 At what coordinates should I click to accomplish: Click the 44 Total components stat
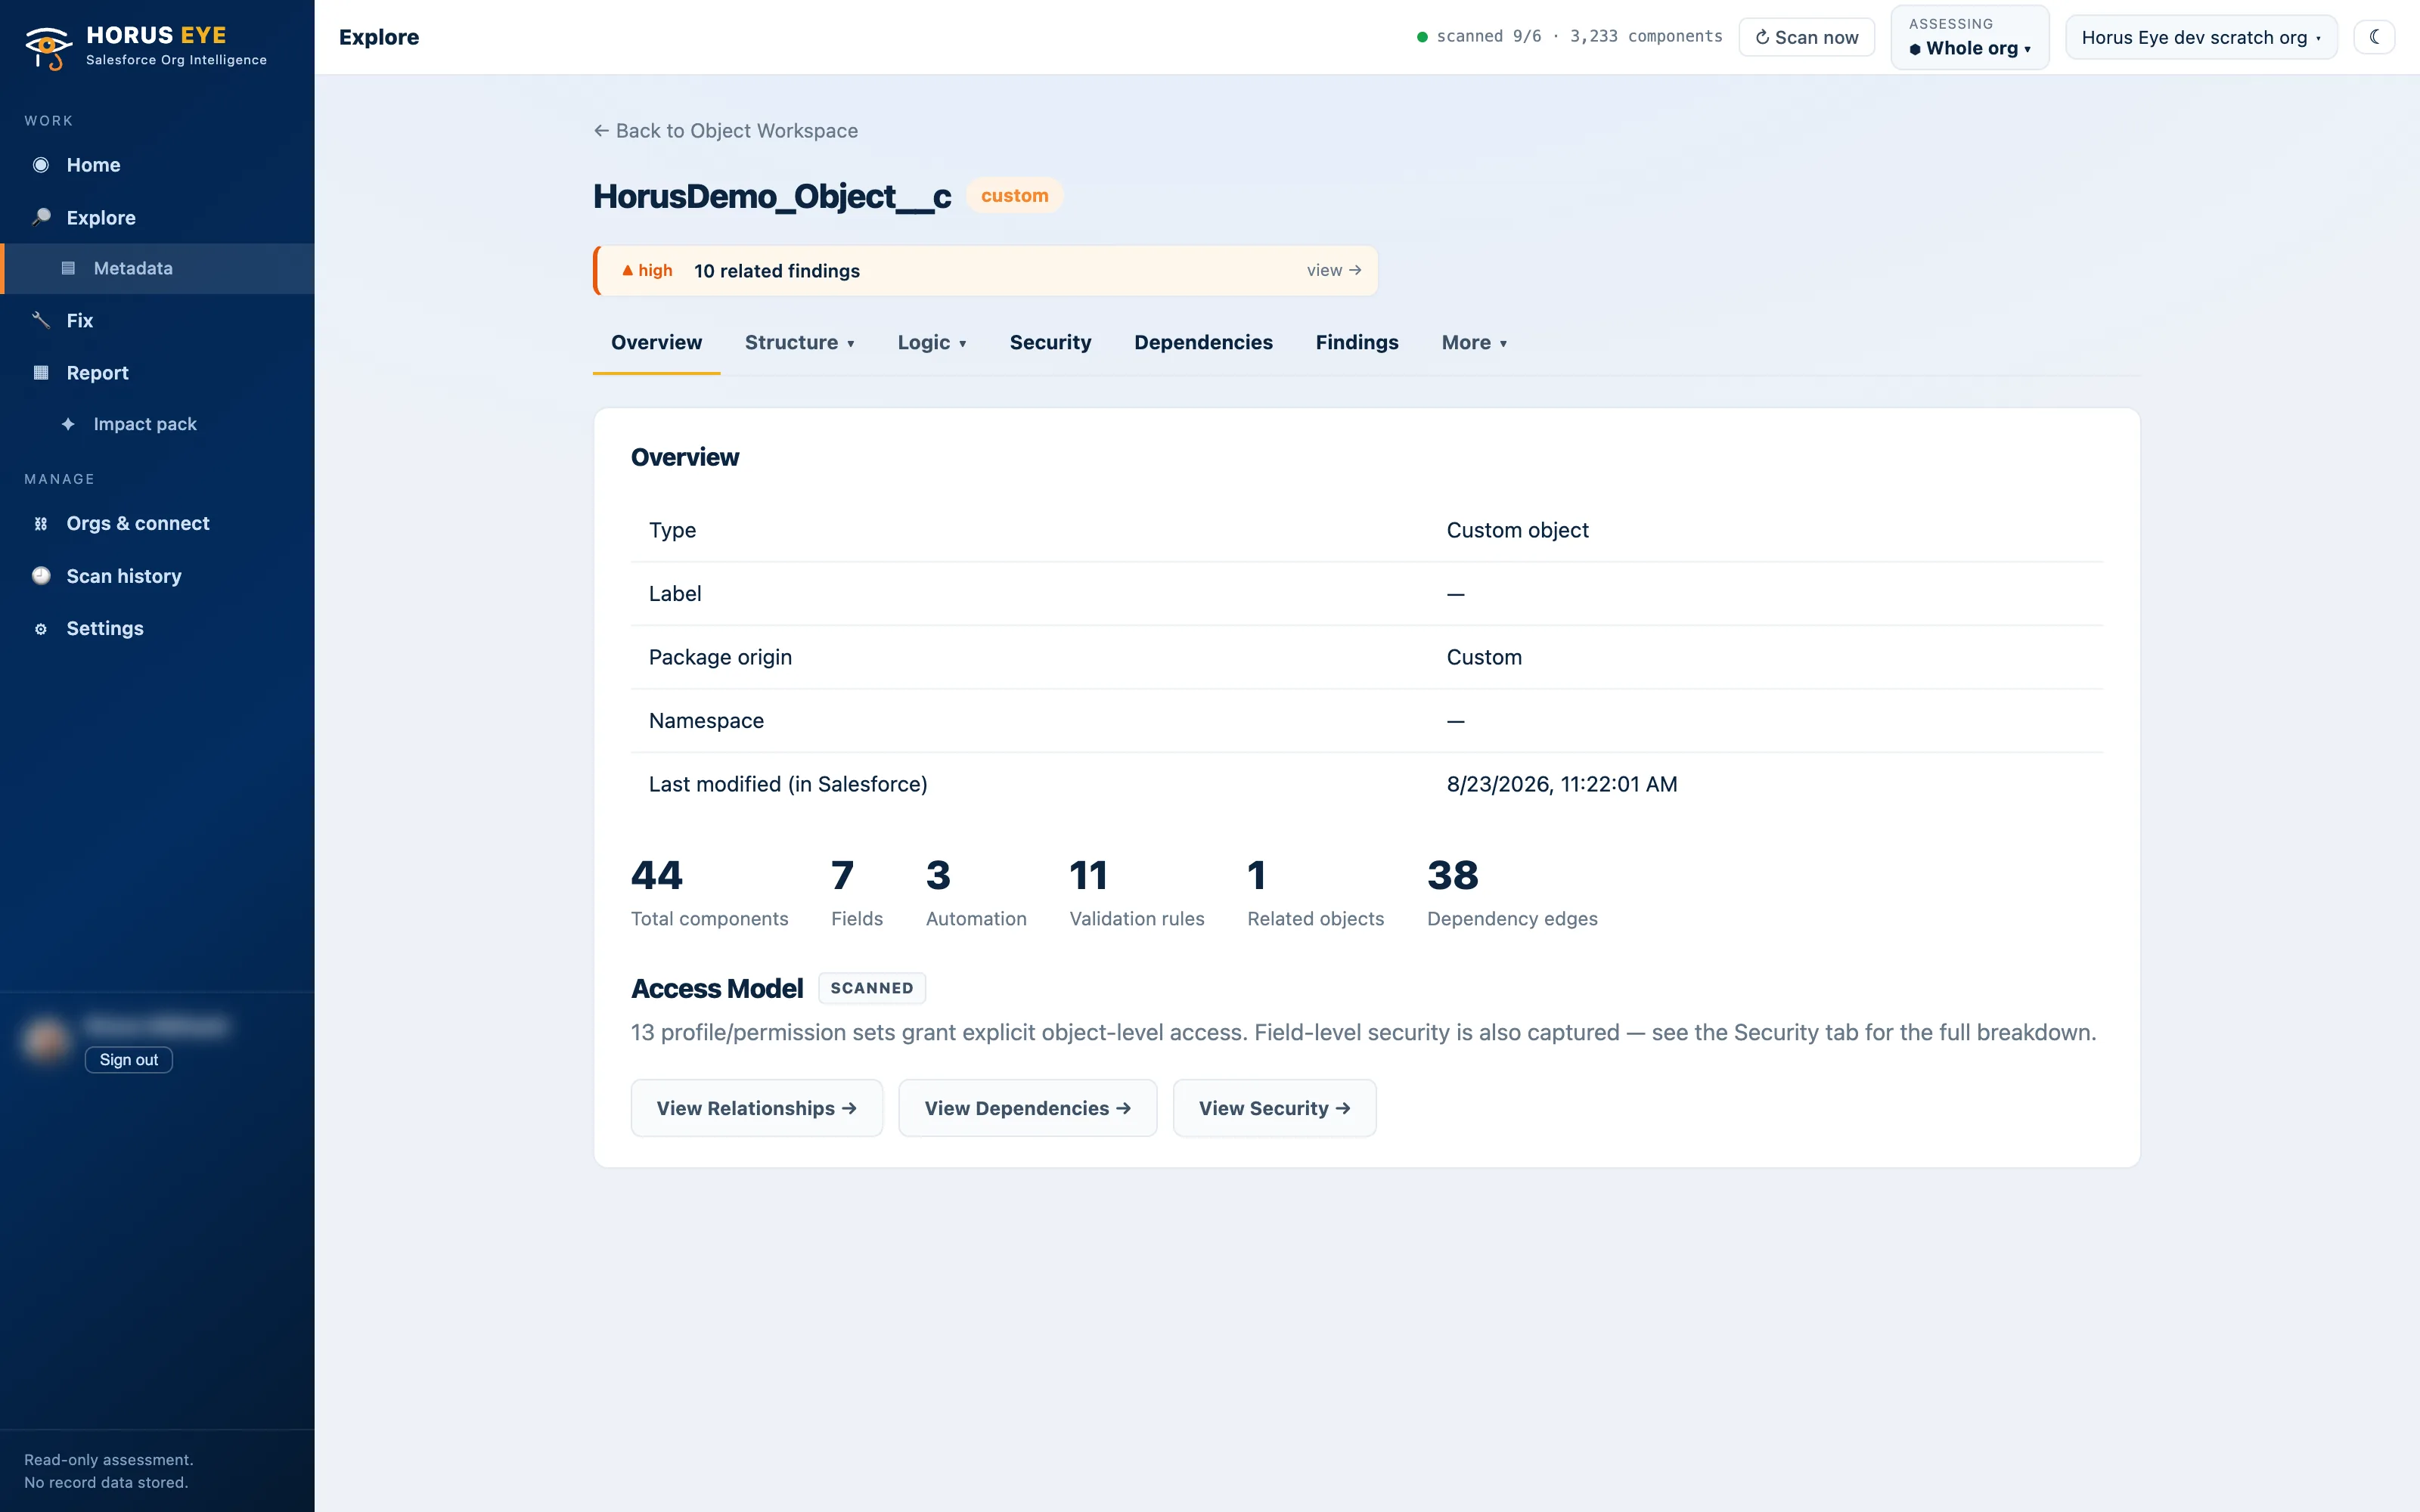[709, 892]
